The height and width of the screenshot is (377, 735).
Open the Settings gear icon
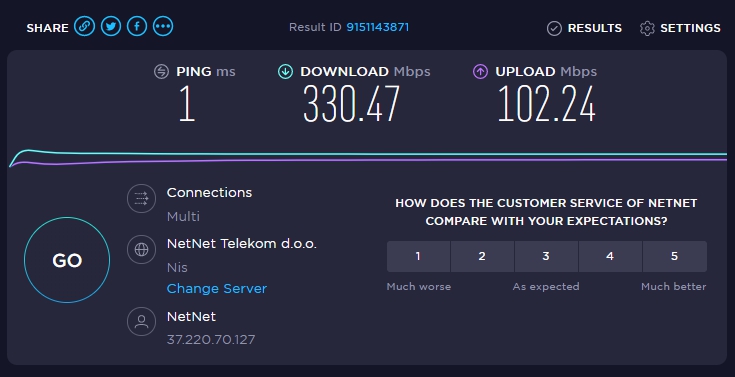tap(647, 28)
